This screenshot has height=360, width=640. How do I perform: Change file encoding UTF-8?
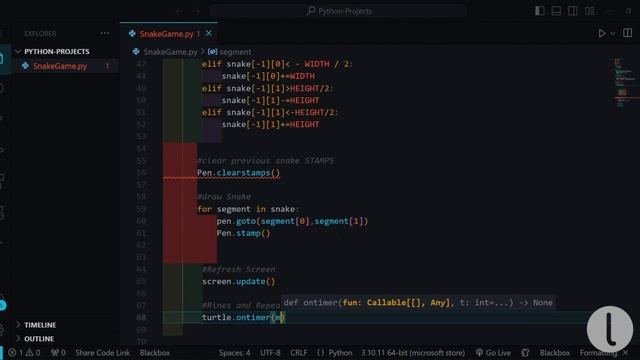click(x=270, y=353)
